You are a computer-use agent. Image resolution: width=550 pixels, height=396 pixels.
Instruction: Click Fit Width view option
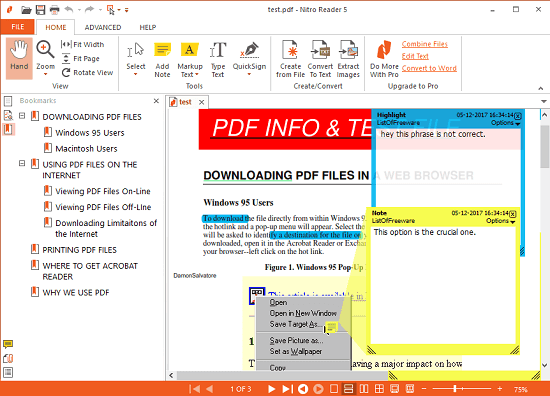[82, 45]
